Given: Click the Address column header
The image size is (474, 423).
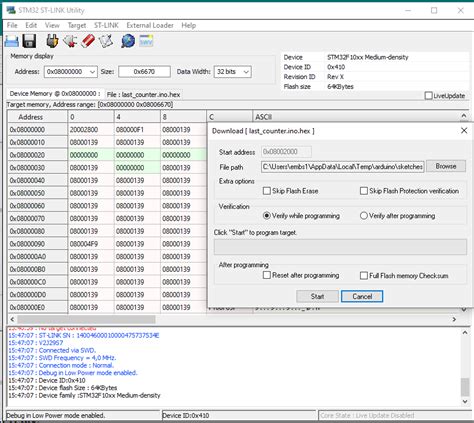Looking at the screenshot, I should 37,117.
